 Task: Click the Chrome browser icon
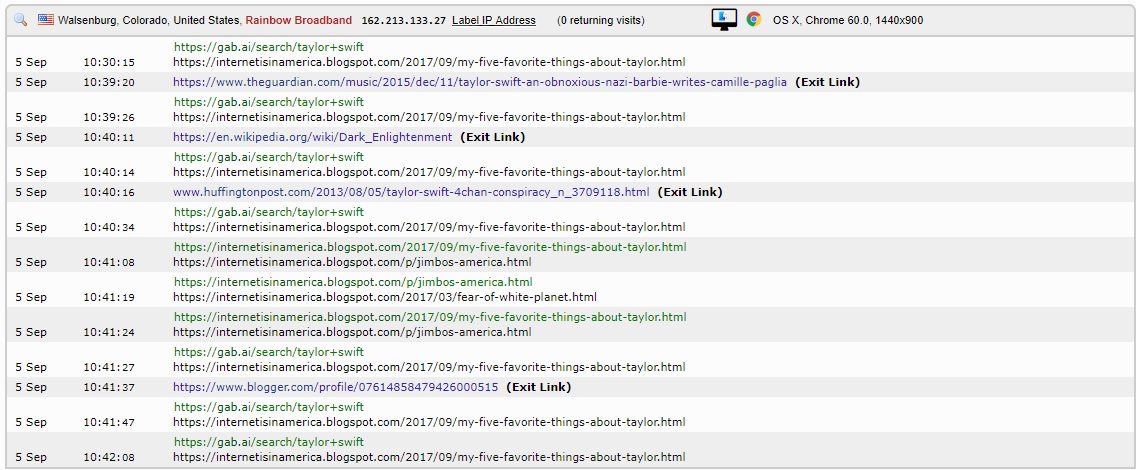point(754,20)
